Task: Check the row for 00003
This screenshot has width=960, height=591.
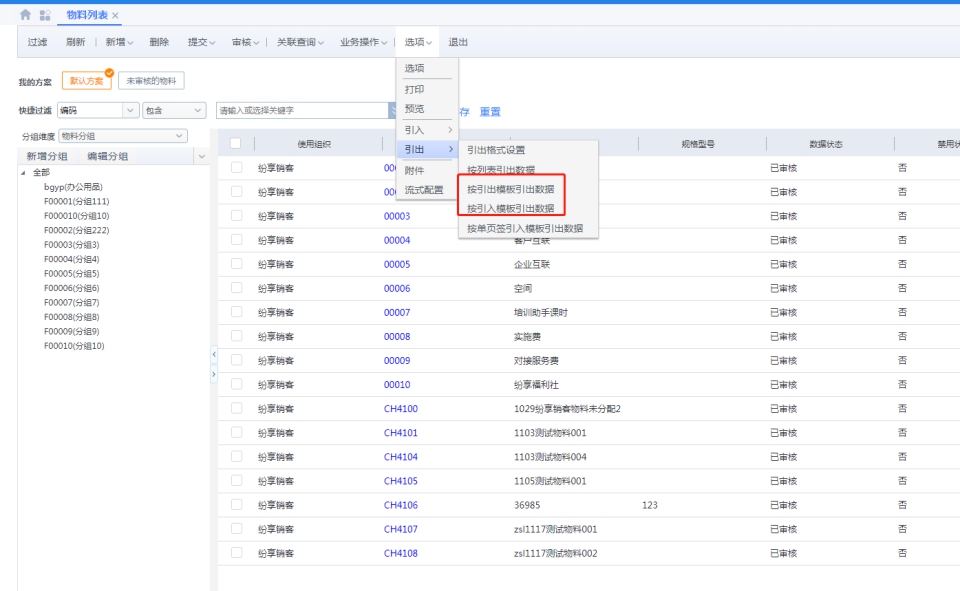Action: [x=236, y=216]
